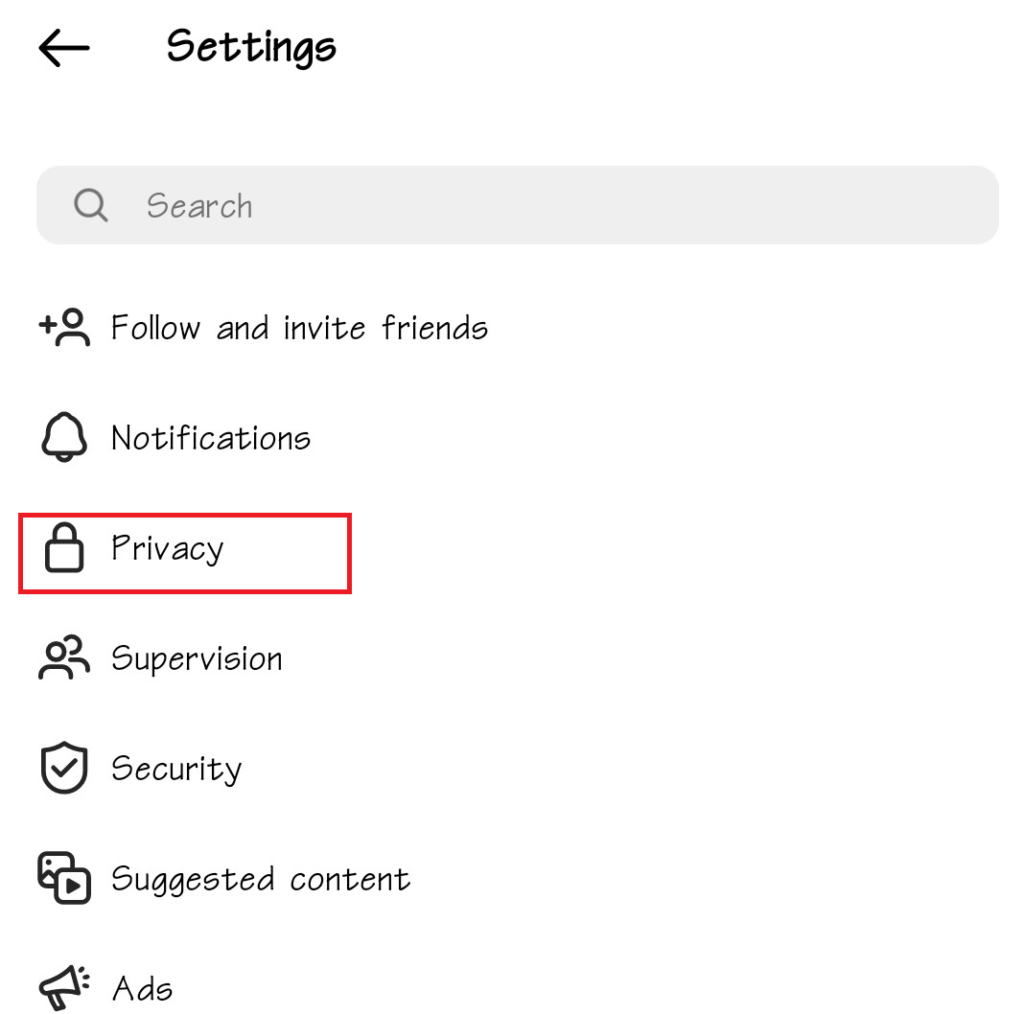Tap the back arrow icon

pyautogui.click(x=64, y=48)
